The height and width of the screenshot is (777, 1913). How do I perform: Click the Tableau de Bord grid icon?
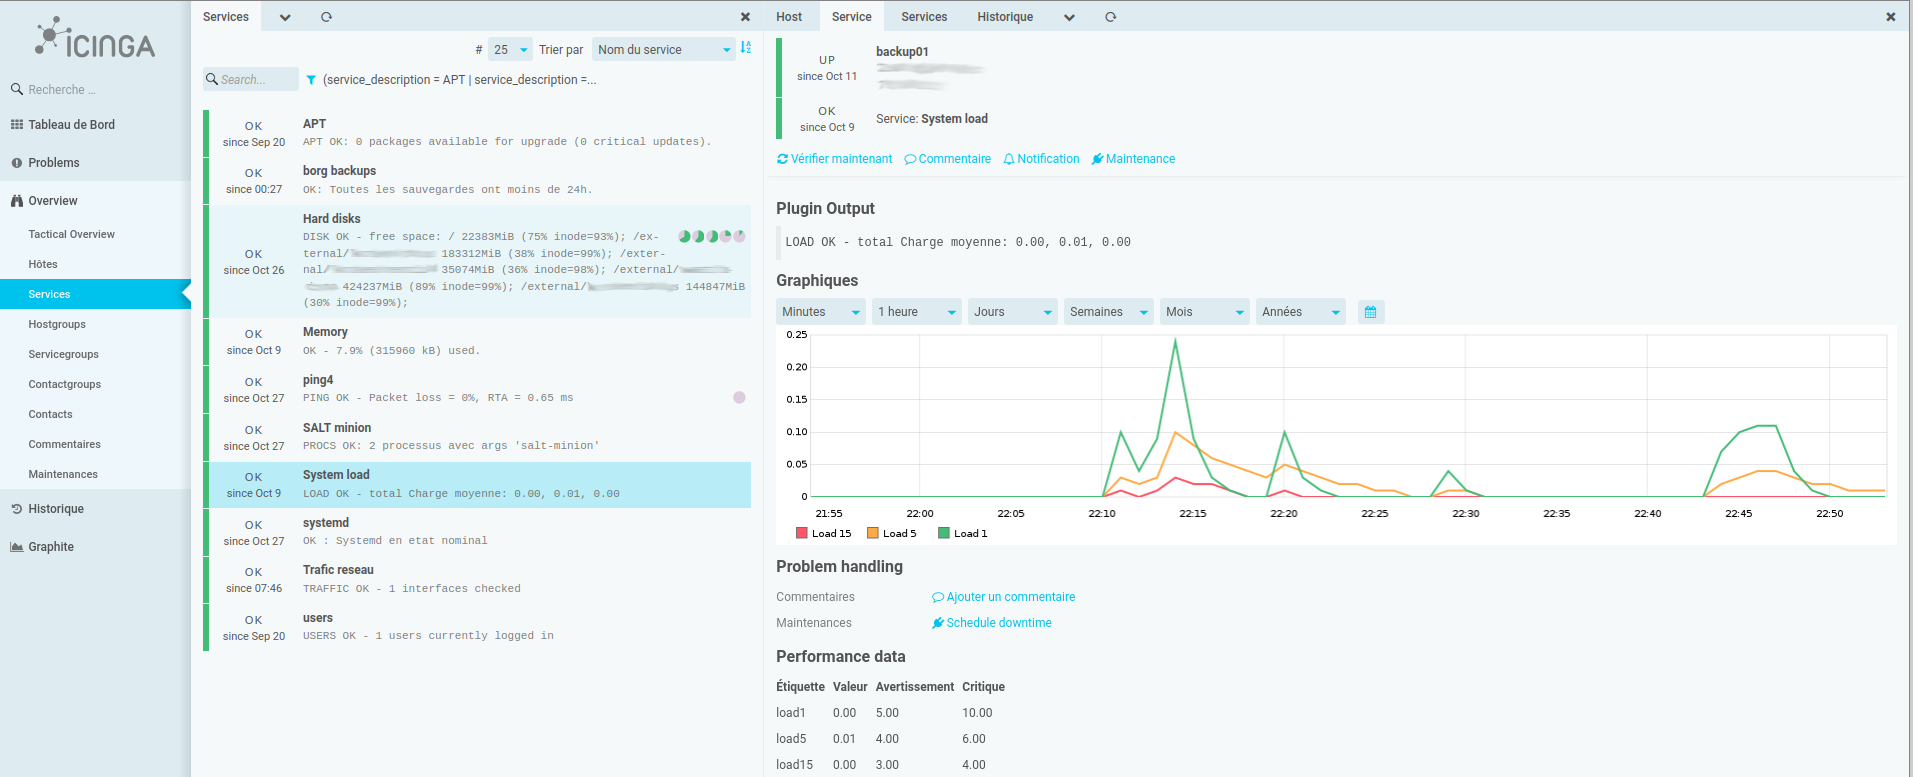point(17,125)
